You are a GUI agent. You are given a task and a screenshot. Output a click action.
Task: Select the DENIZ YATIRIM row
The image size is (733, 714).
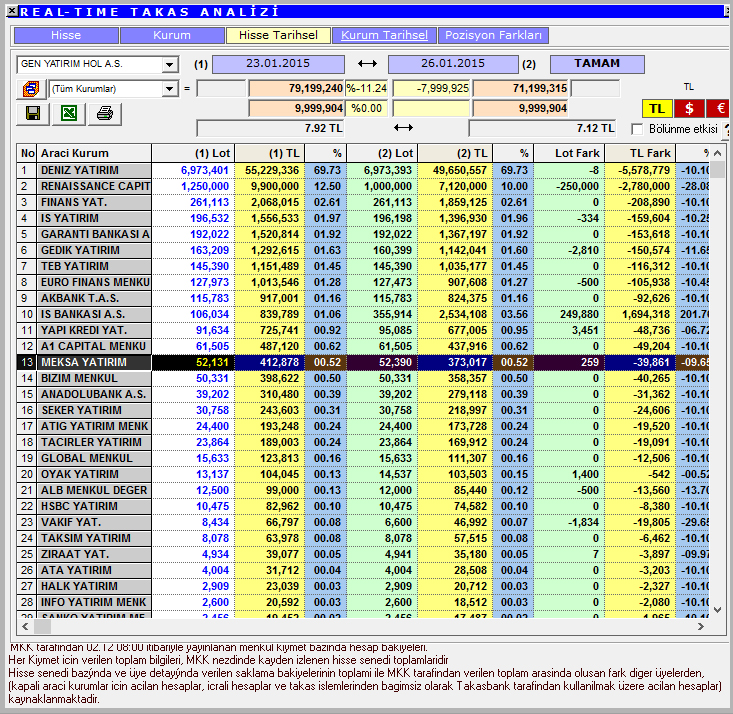click(x=363, y=170)
